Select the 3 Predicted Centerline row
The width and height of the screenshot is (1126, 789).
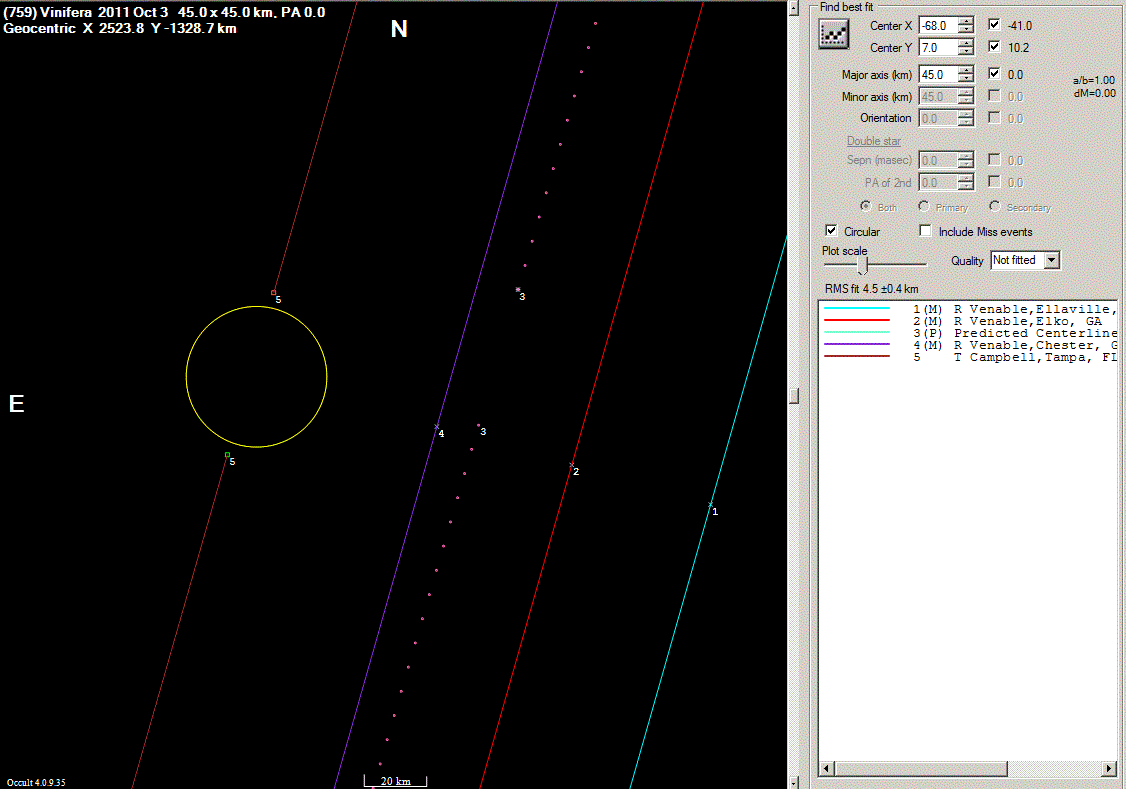click(x=968, y=333)
